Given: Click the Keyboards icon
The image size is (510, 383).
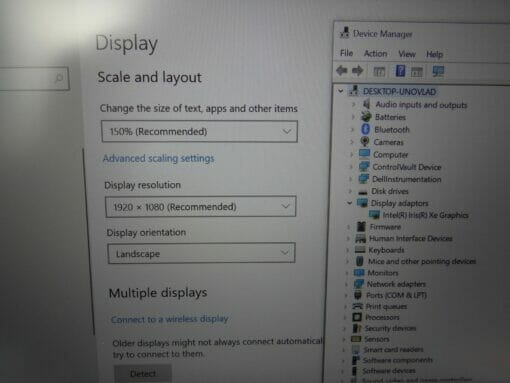Looking at the screenshot, I should pos(360,250).
